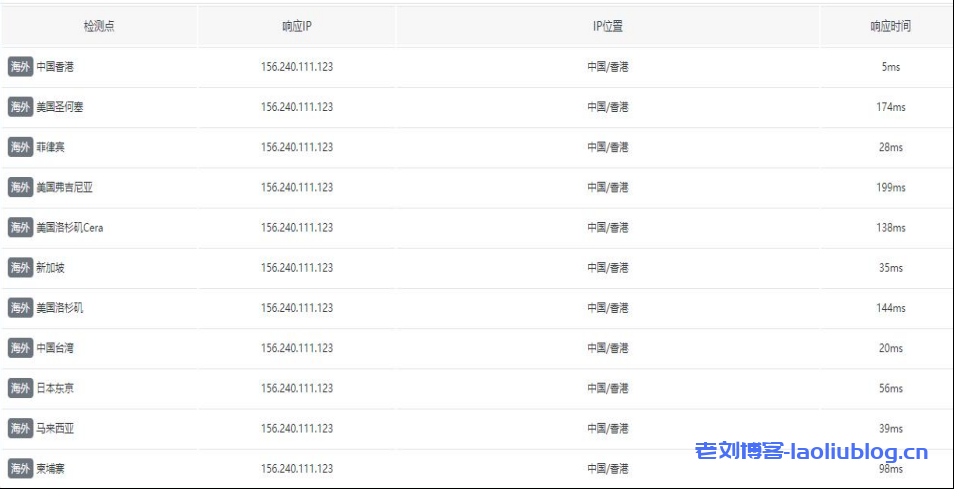
Task: Click the 海外 badge beside 菲律宾
Action: (20, 147)
